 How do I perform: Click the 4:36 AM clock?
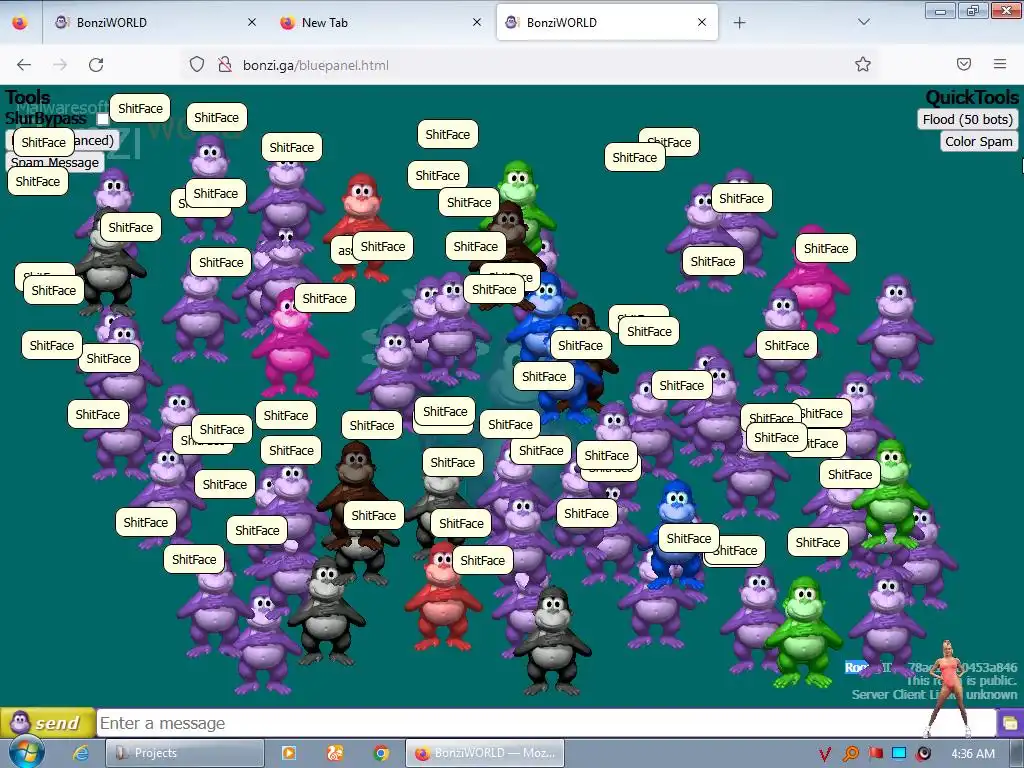coord(973,754)
